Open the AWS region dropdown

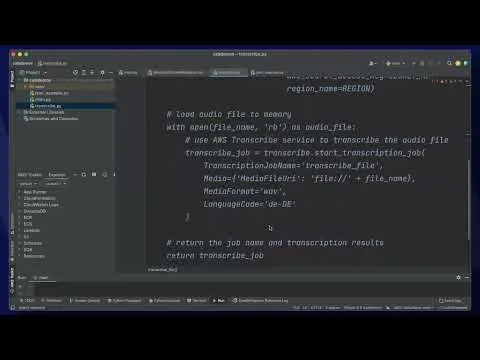click(55, 184)
